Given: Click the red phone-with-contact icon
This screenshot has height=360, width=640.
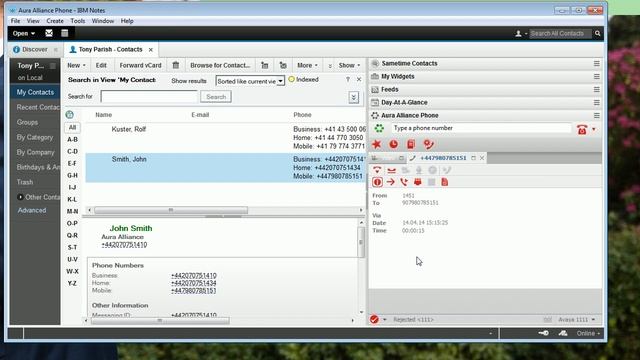Looking at the screenshot, I should pyautogui.click(x=428, y=144).
